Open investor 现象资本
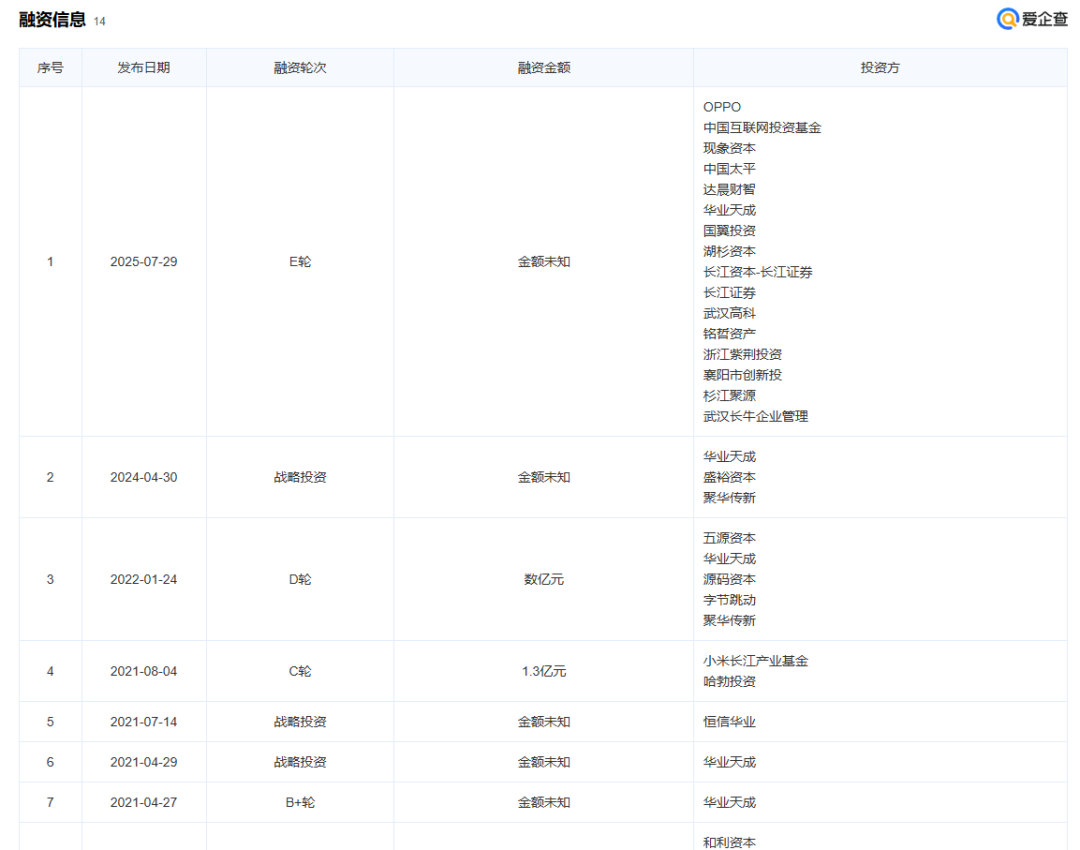 pyautogui.click(x=729, y=148)
